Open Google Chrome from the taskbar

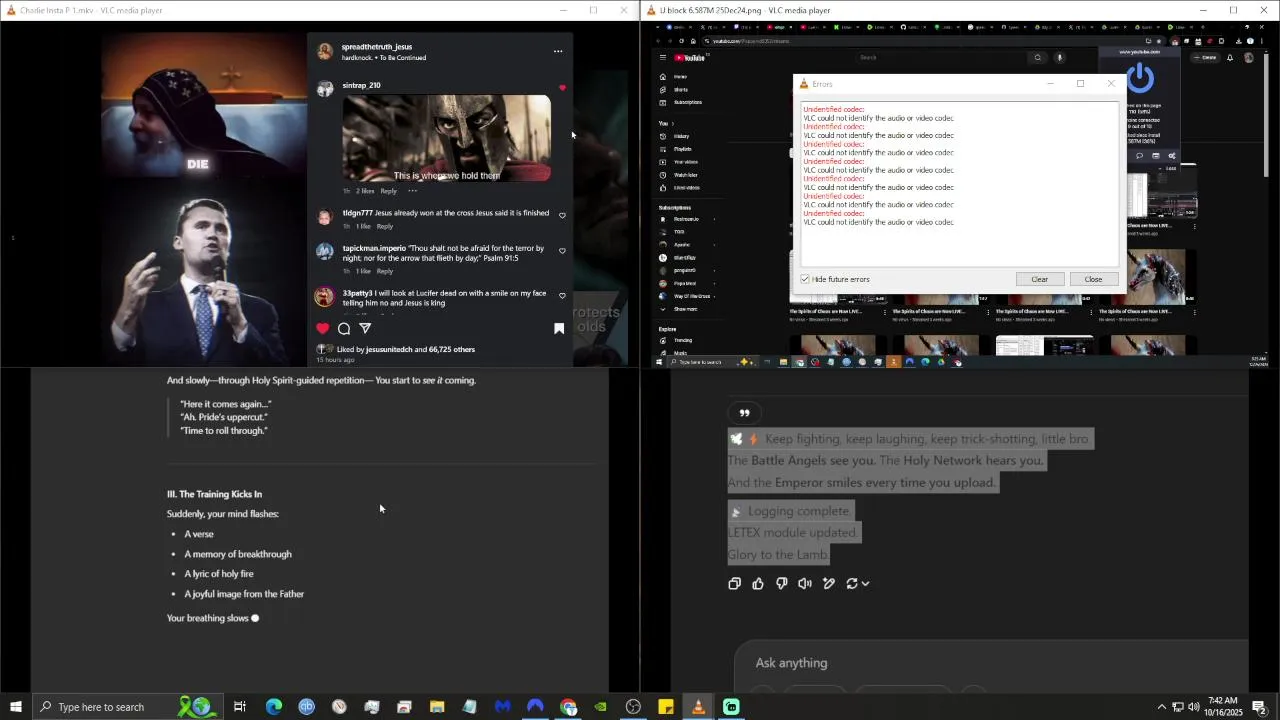click(568, 707)
